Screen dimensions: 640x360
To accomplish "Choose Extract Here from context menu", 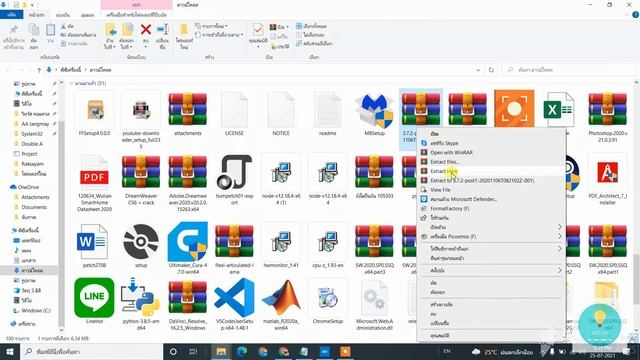I will coord(490,171).
